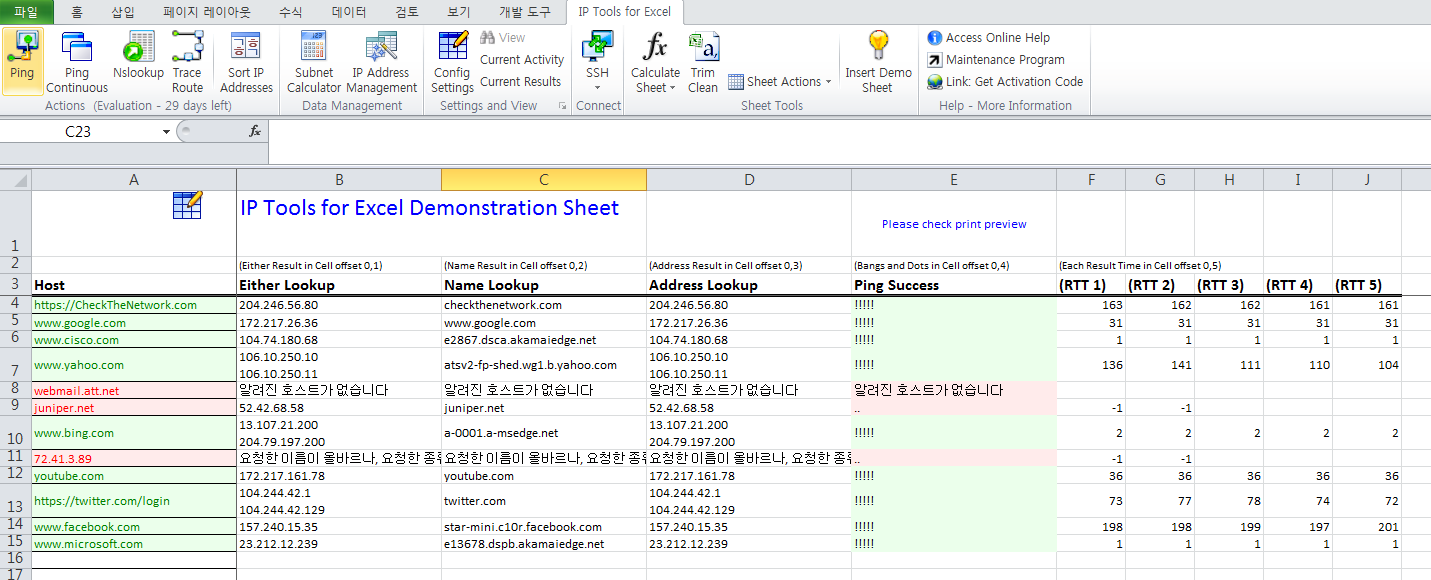Screen dimensions: 1431x580
Task: Select RTT 1 value 198
Action: point(1091,526)
